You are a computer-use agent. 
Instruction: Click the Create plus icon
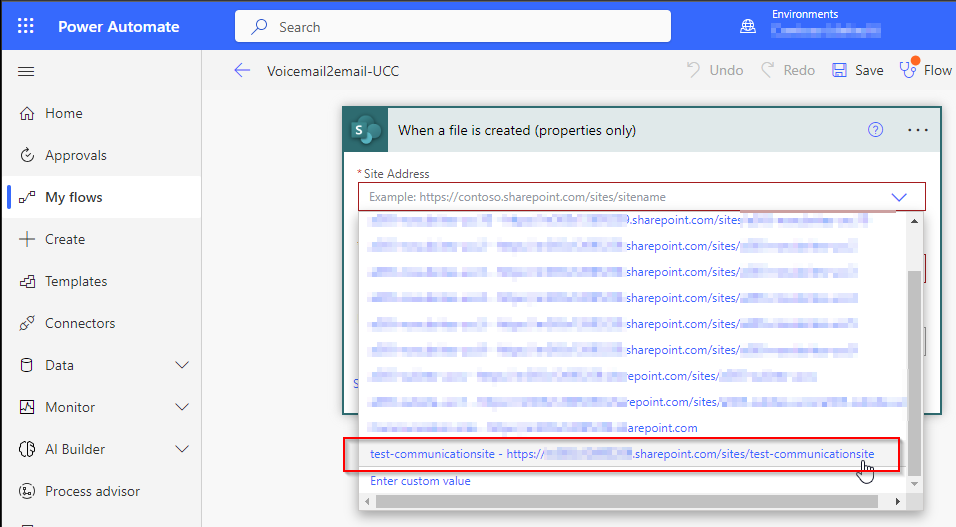27,239
